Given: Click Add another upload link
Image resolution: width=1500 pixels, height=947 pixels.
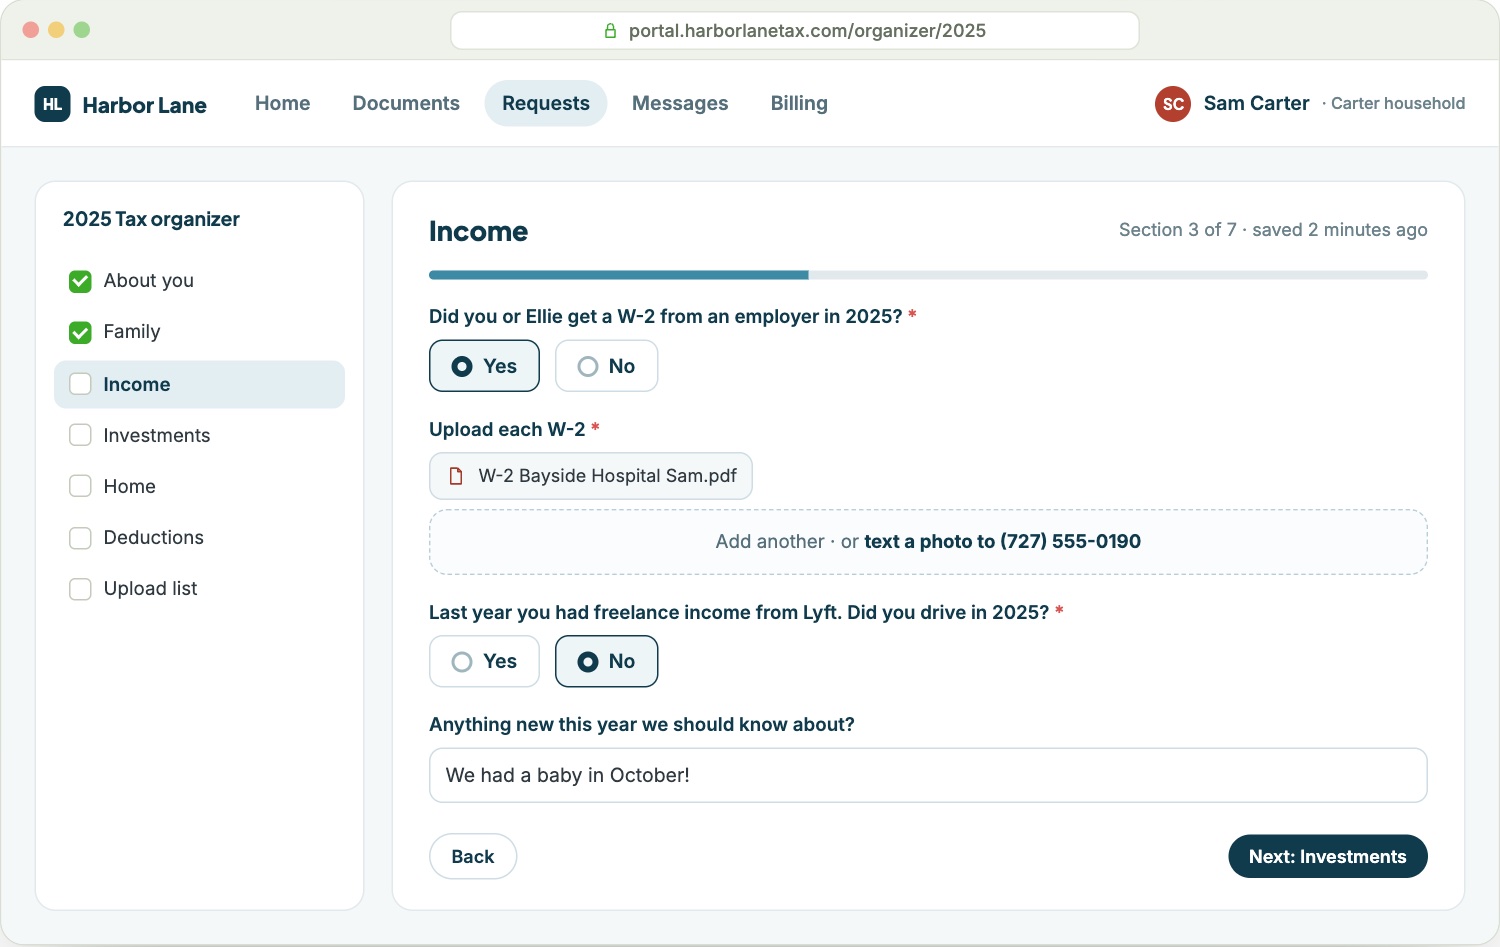Looking at the screenshot, I should click(770, 542).
